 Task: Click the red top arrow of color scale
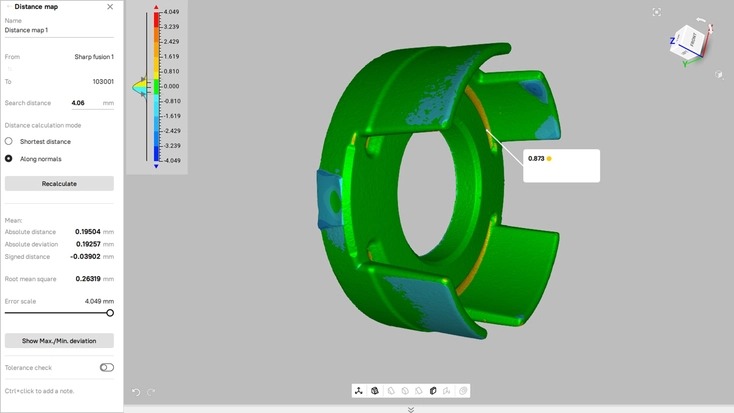(x=156, y=6)
